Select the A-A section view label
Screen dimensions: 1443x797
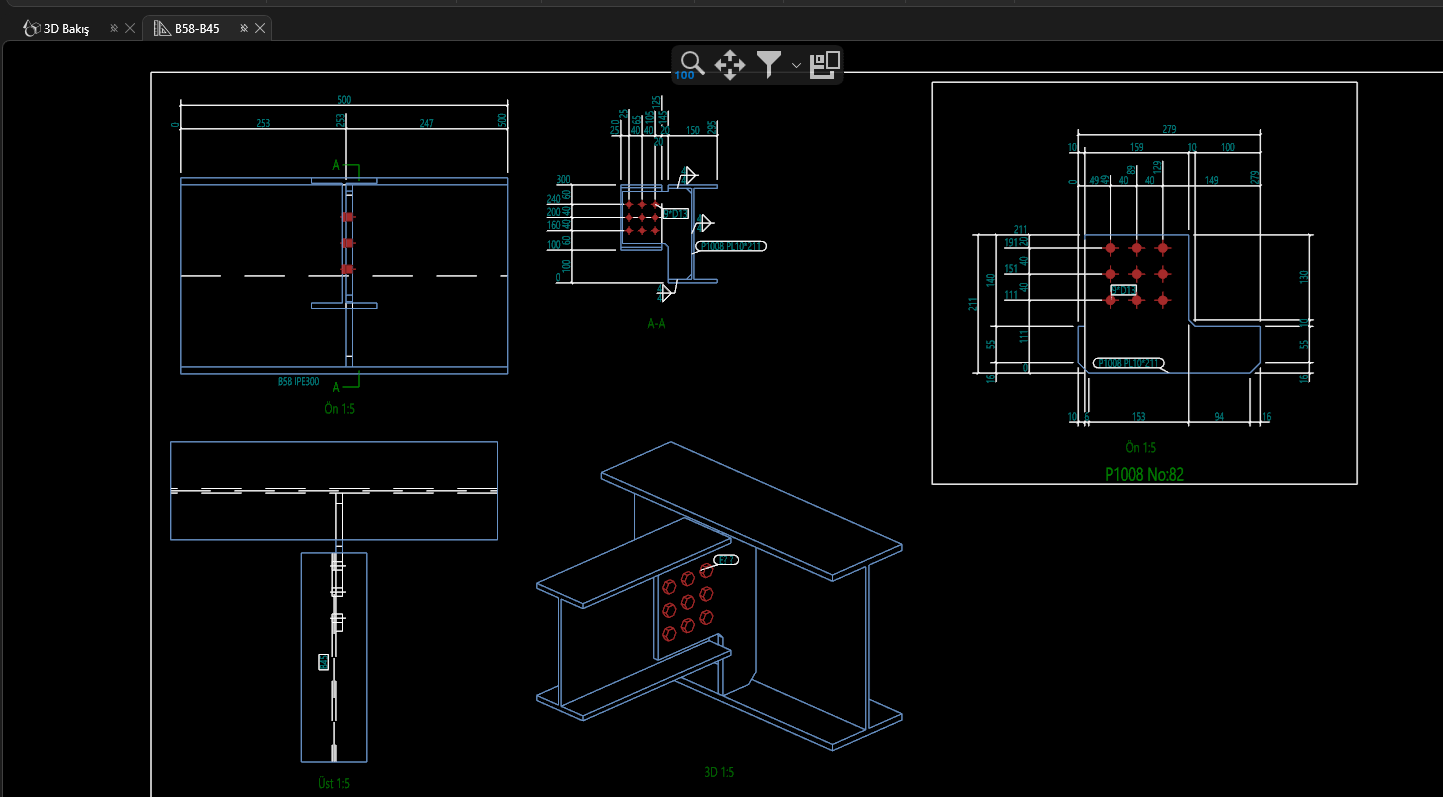[x=656, y=324]
